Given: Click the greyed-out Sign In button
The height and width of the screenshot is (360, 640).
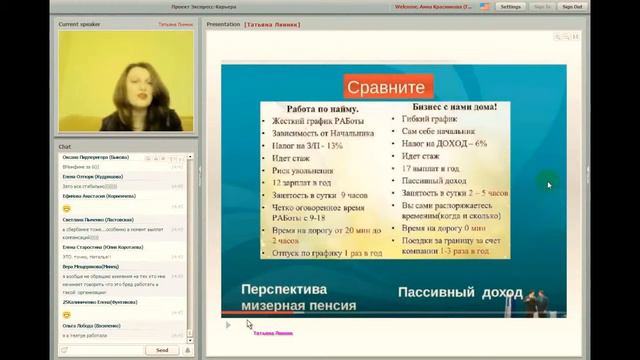Looking at the screenshot, I should (542, 7).
